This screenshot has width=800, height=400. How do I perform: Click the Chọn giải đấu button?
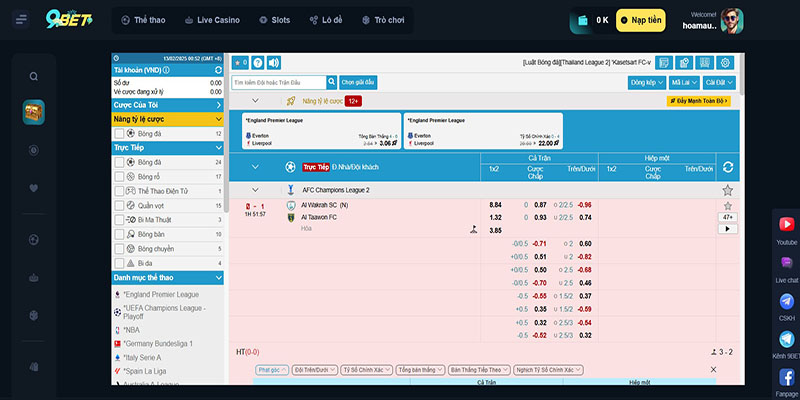358,83
